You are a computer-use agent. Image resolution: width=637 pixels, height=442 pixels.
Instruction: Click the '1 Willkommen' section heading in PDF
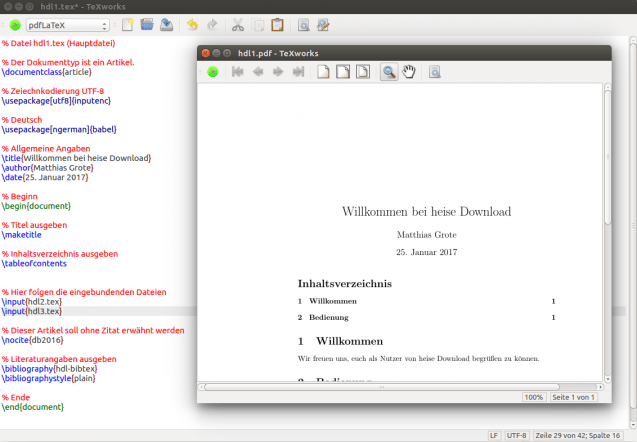[340, 341]
